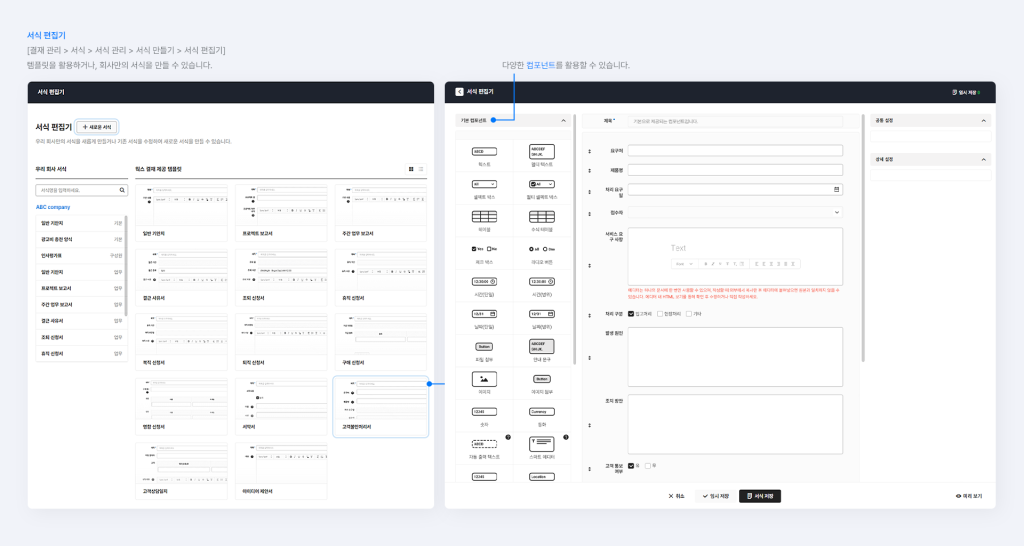Pick the 이미지 component icon

pyautogui.click(x=485, y=379)
